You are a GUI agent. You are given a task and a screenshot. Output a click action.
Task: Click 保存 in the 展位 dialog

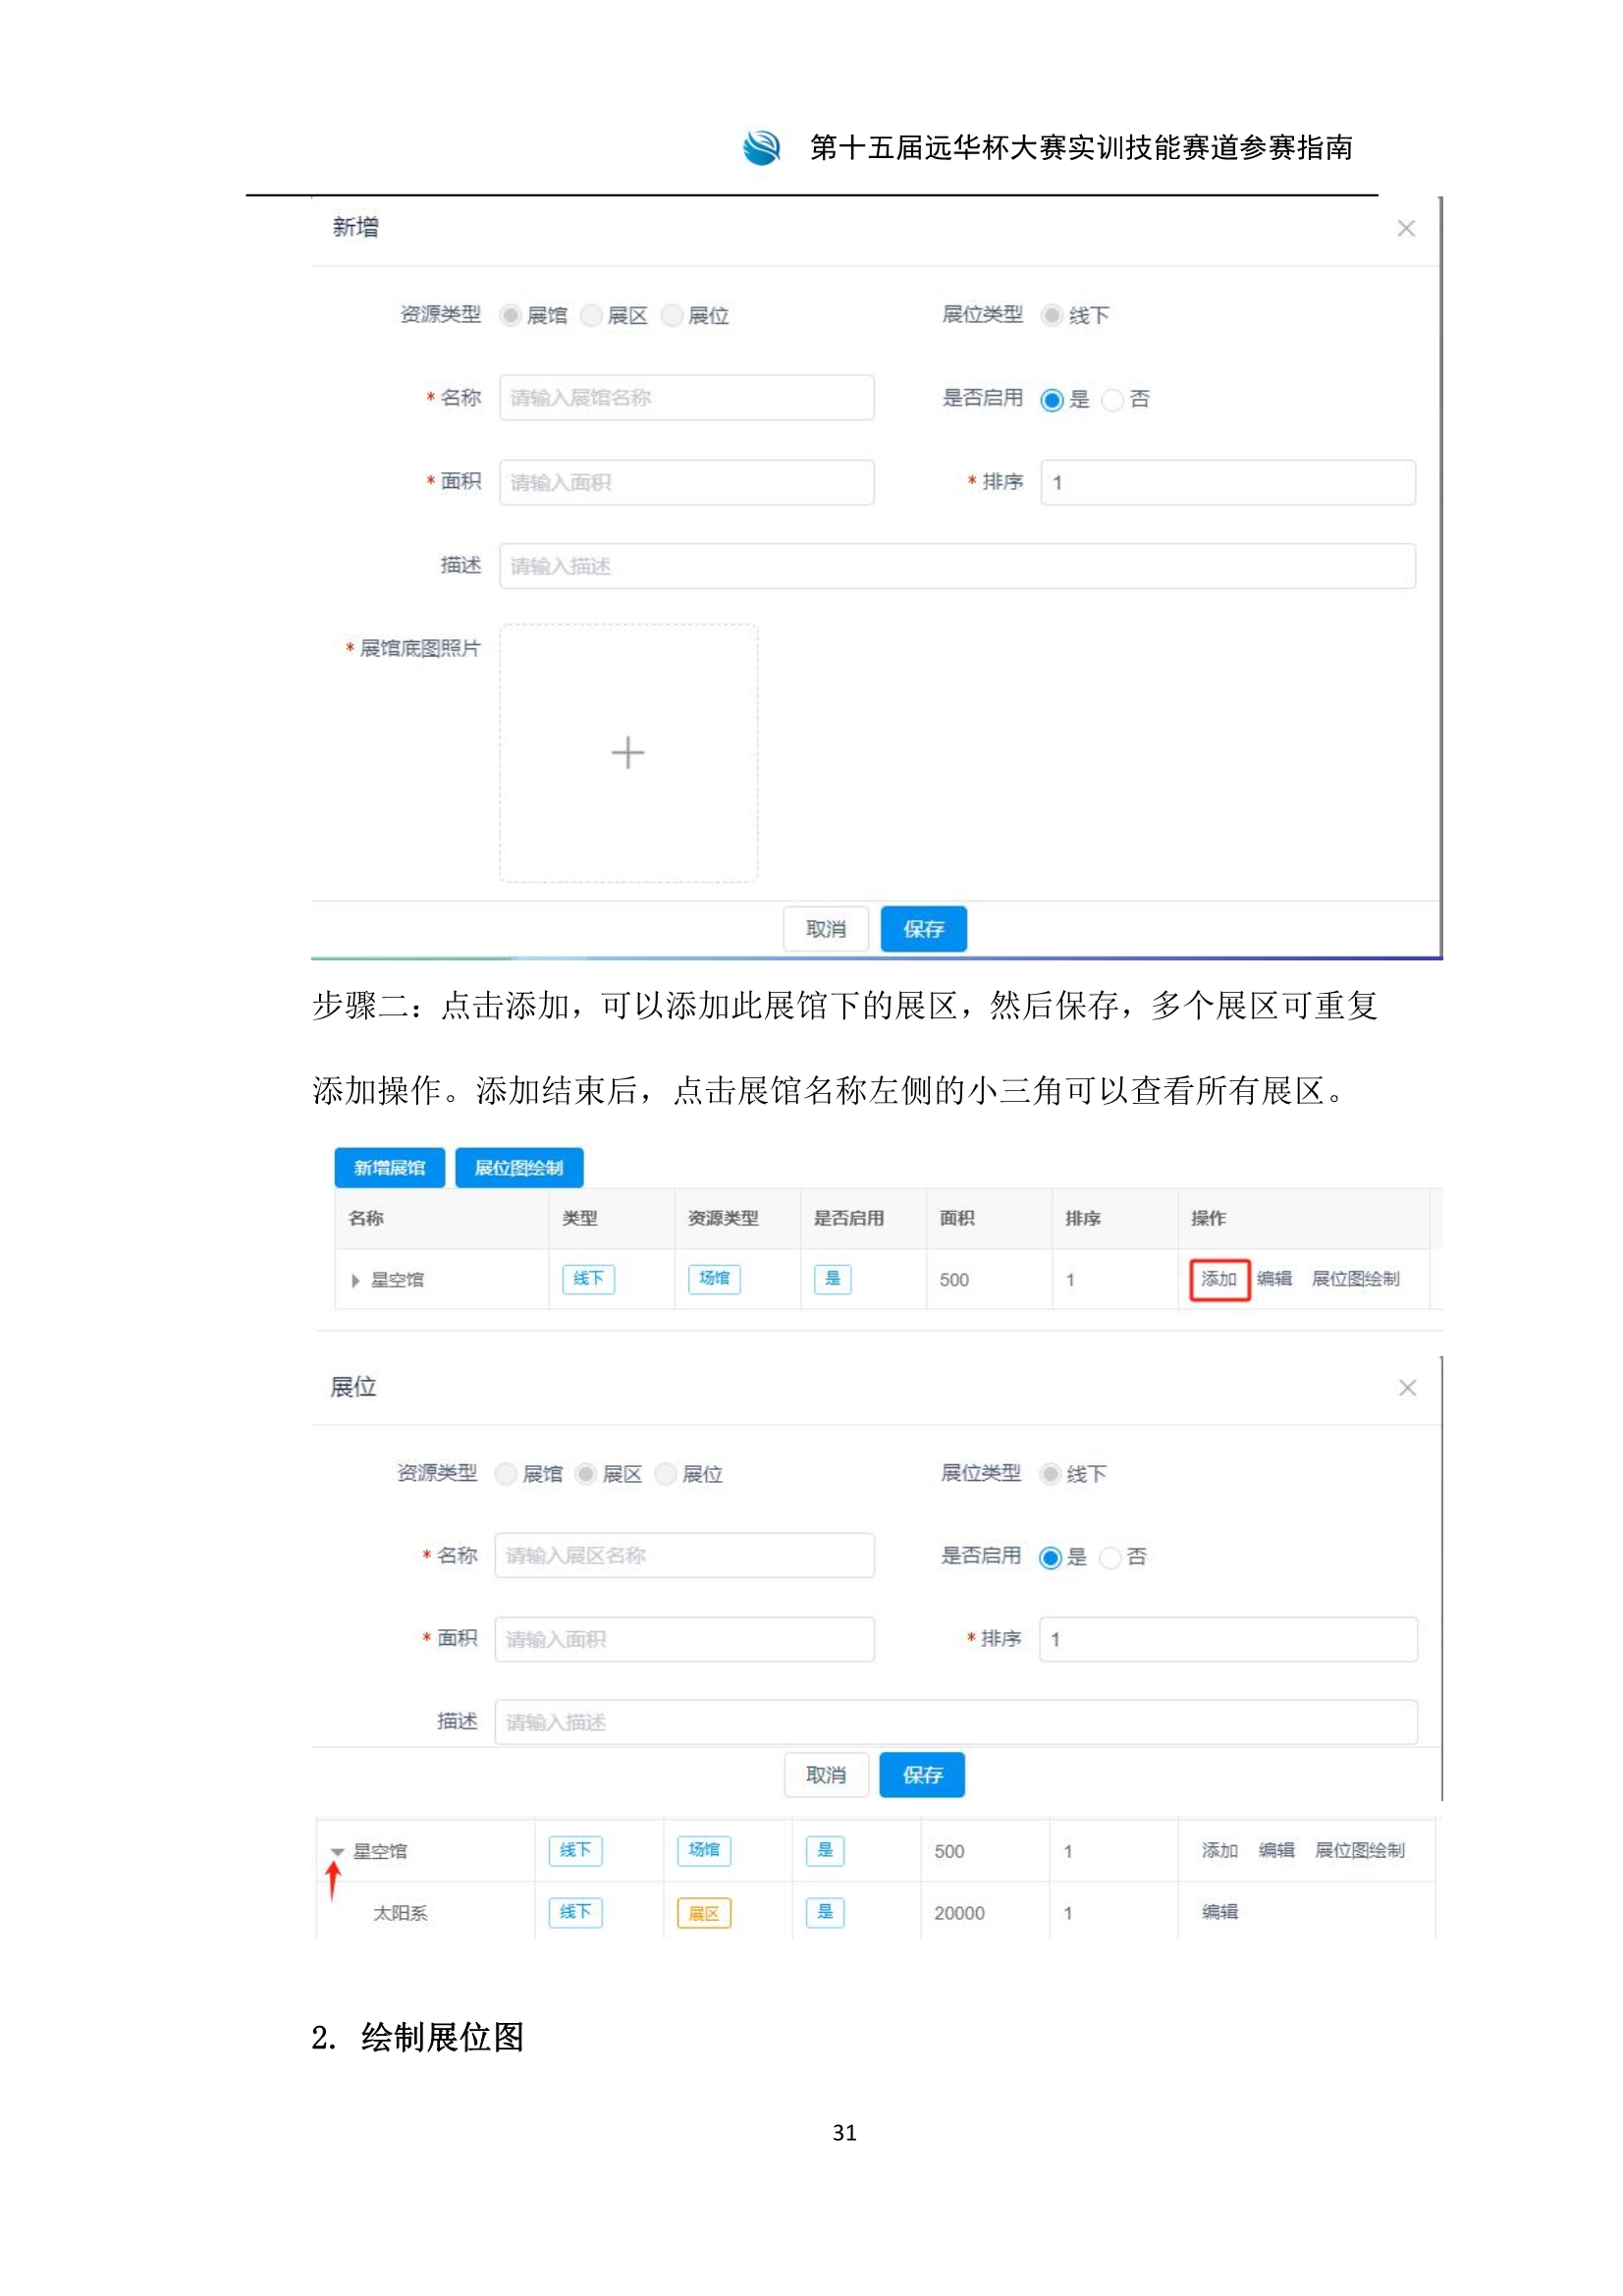coord(922,1775)
